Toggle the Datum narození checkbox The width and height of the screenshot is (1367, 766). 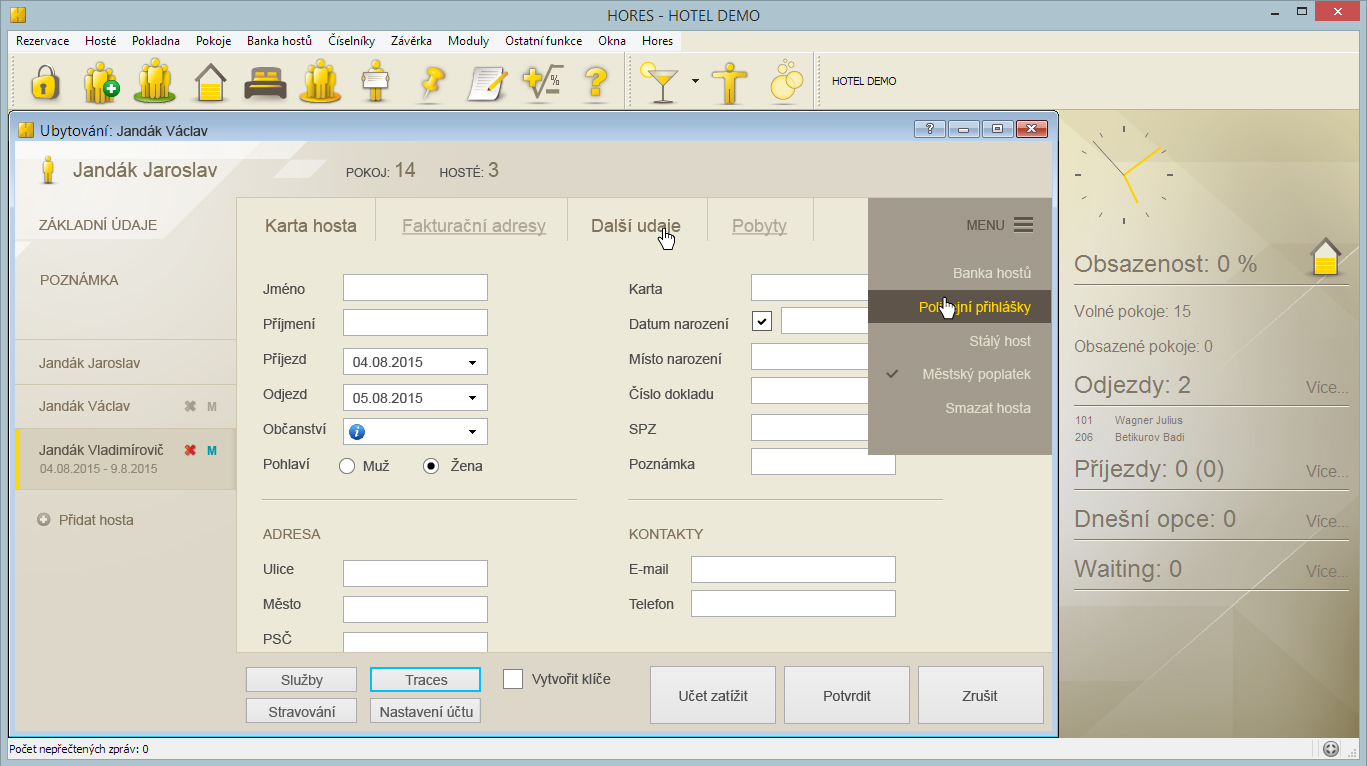(762, 322)
